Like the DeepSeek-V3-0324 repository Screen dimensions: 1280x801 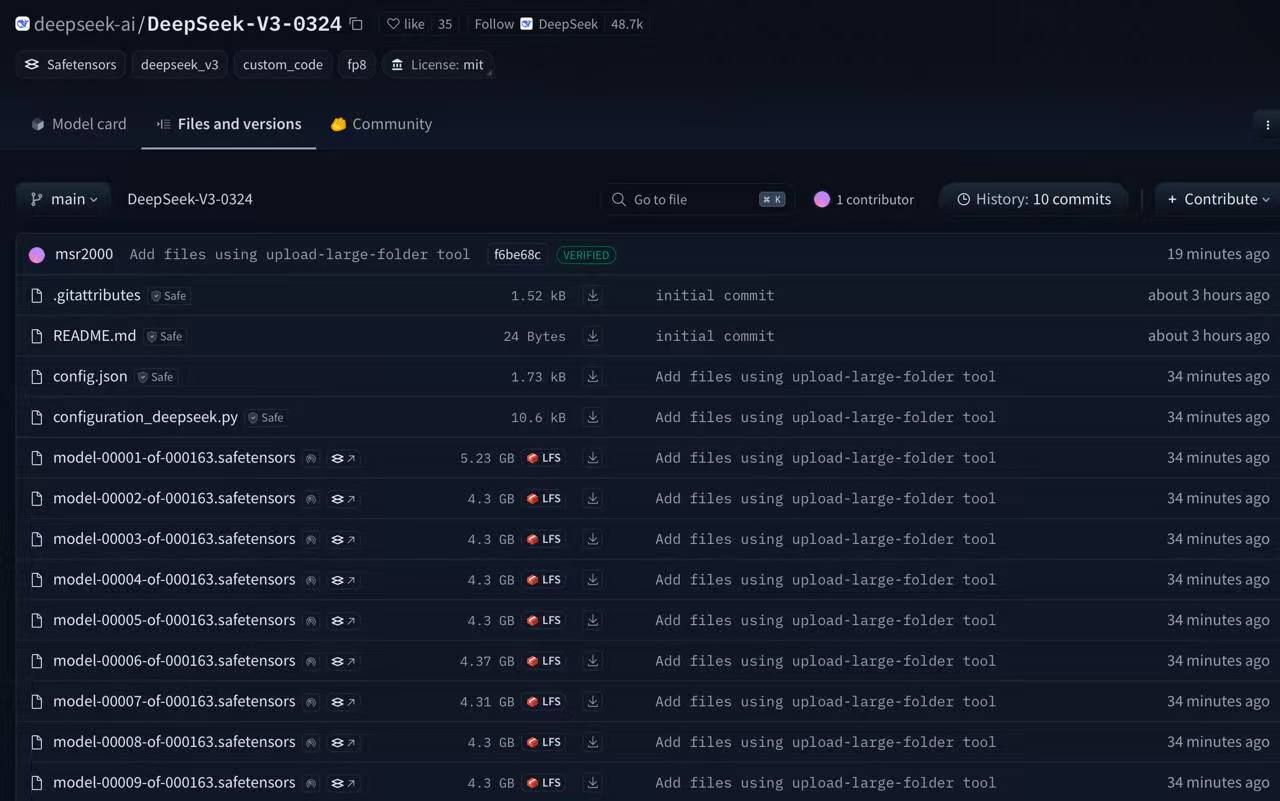[407, 24]
